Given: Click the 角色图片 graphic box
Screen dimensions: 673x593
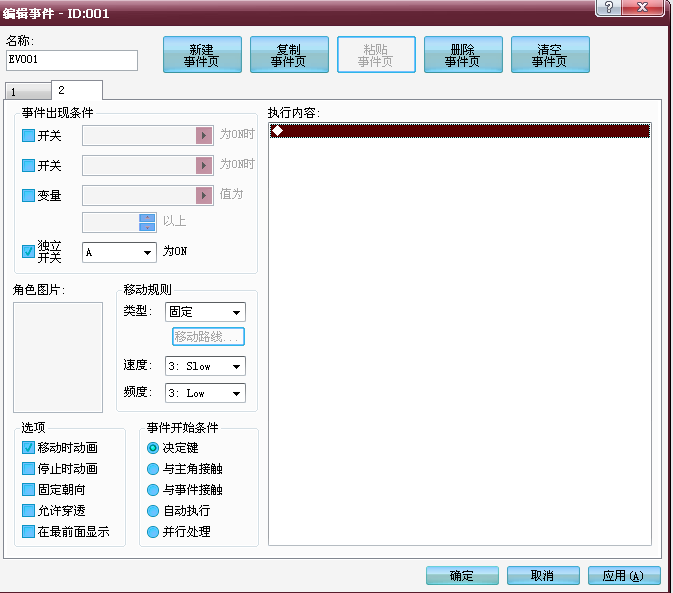Looking at the screenshot, I should pyautogui.click(x=58, y=357).
